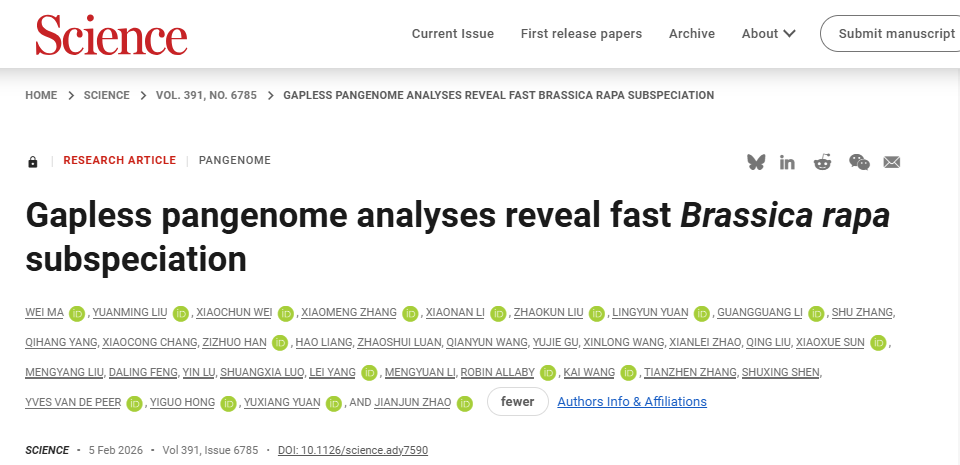Screen dimensions: 960x465
Task: Open Vol. 391, No. 6785 breadcrumb
Action: (206, 96)
